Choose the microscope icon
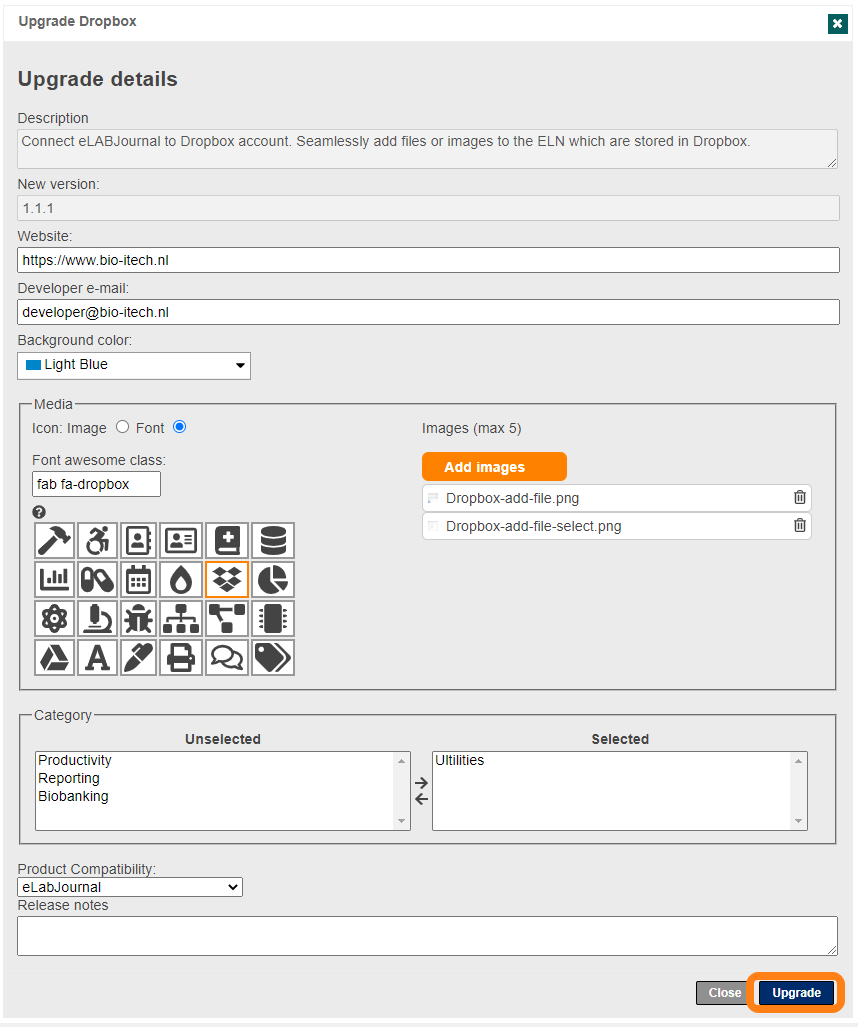Image resolution: width=858 pixels, height=1027 pixels. click(x=96, y=619)
